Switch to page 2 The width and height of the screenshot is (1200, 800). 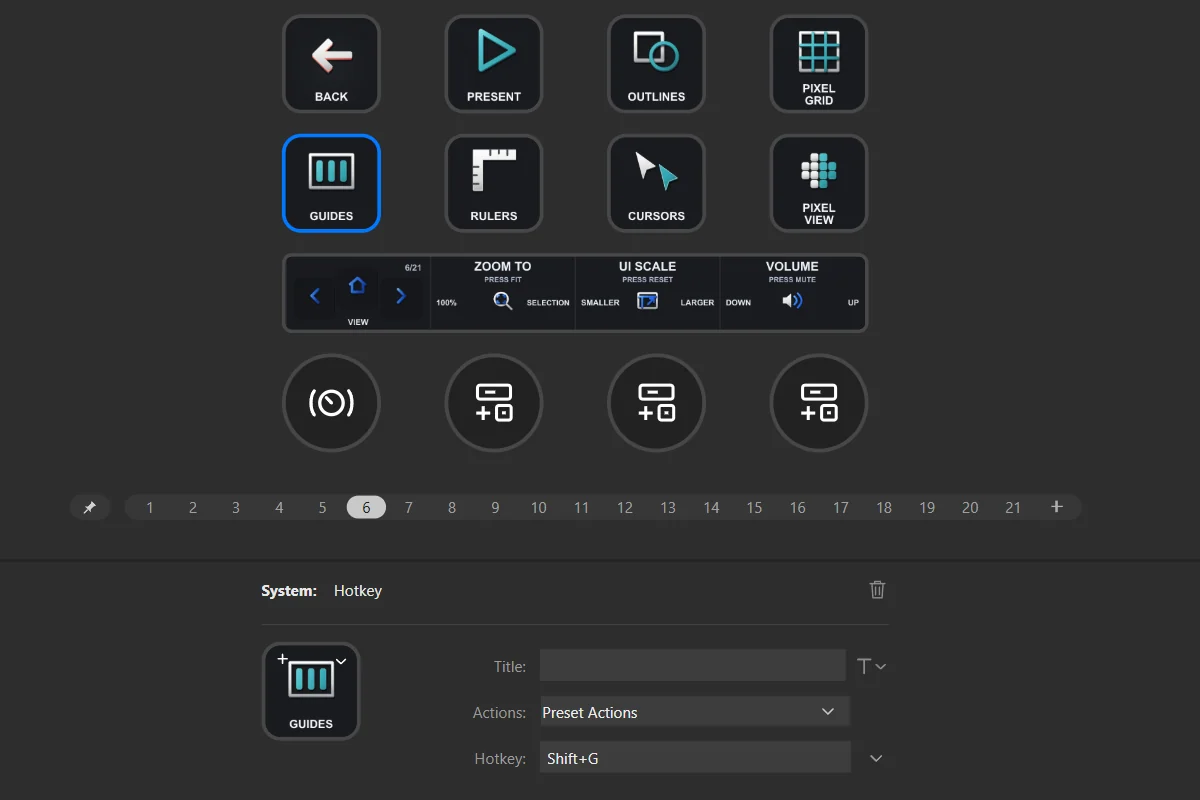[193, 508]
